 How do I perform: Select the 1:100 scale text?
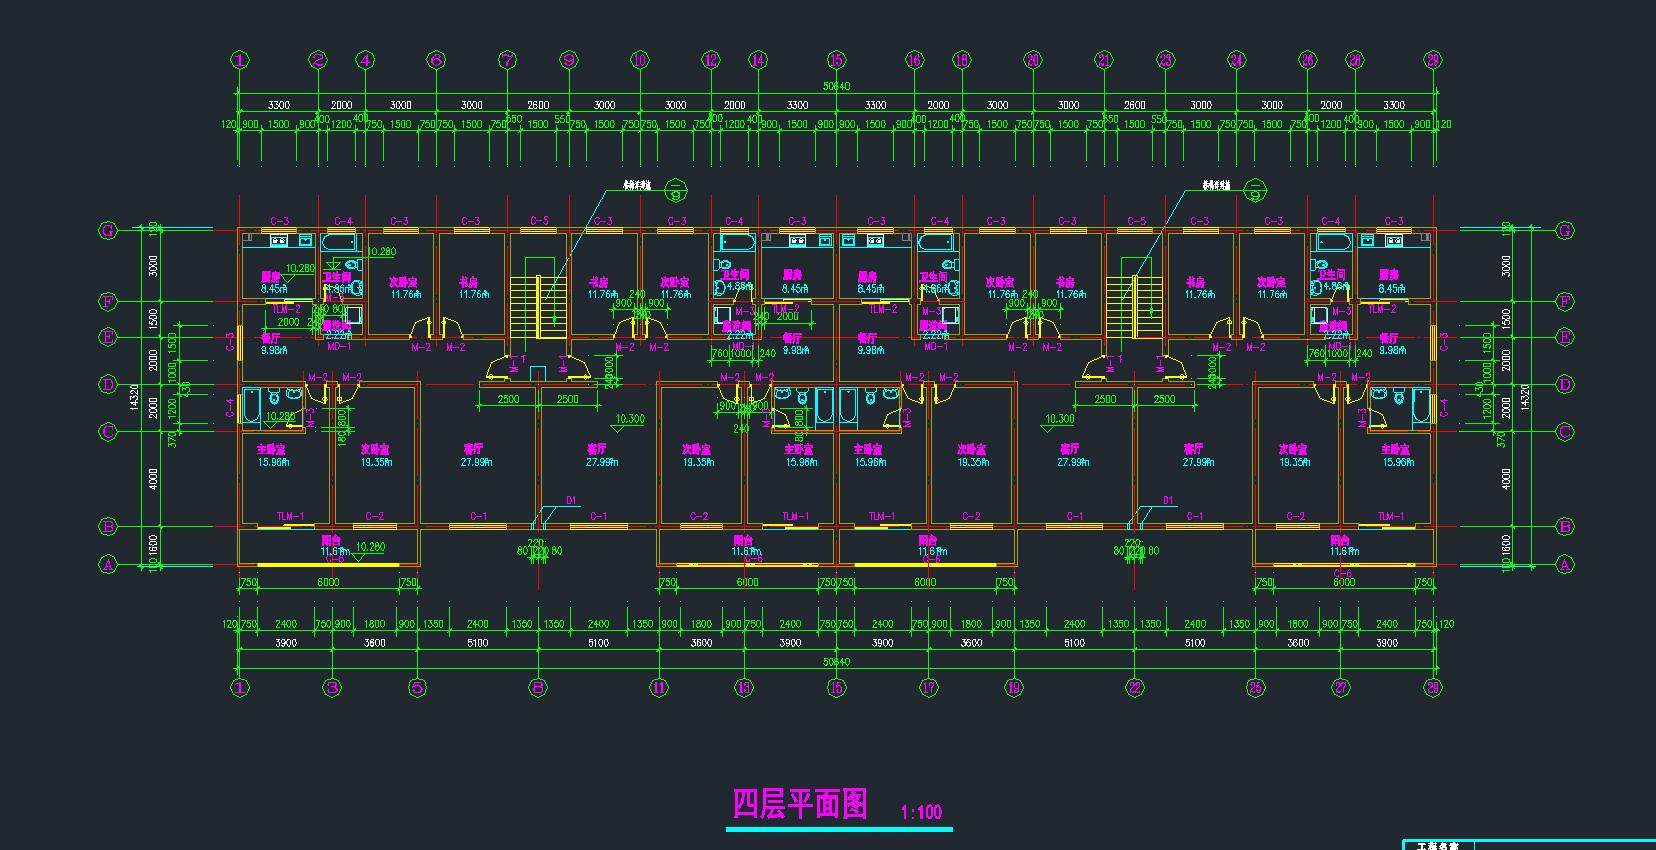click(x=921, y=812)
